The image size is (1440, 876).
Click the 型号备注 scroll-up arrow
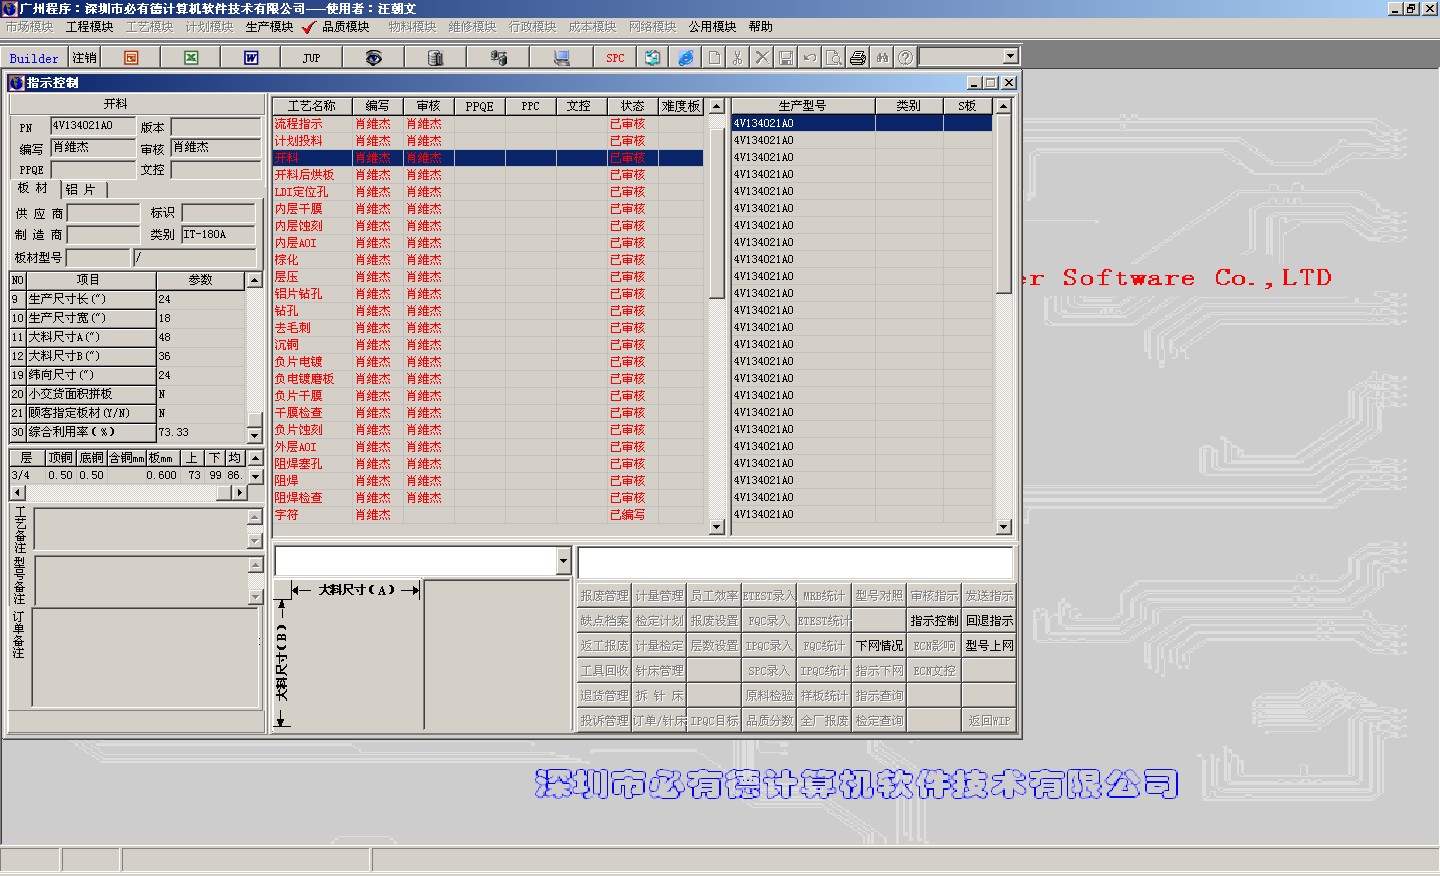pos(254,565)
